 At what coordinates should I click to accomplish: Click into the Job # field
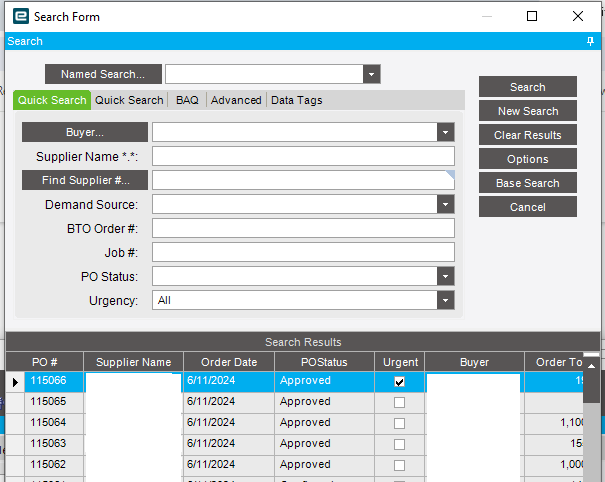click(303, 252)
